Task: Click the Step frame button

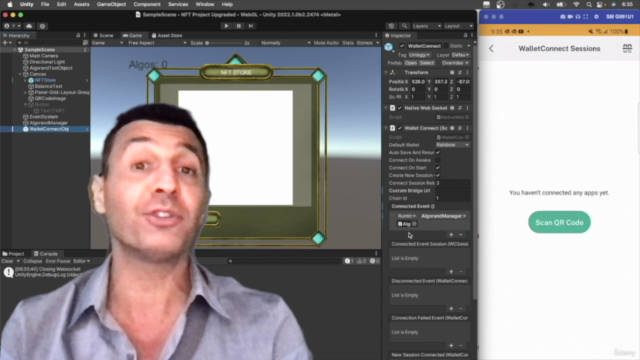Action: point(251,26)
